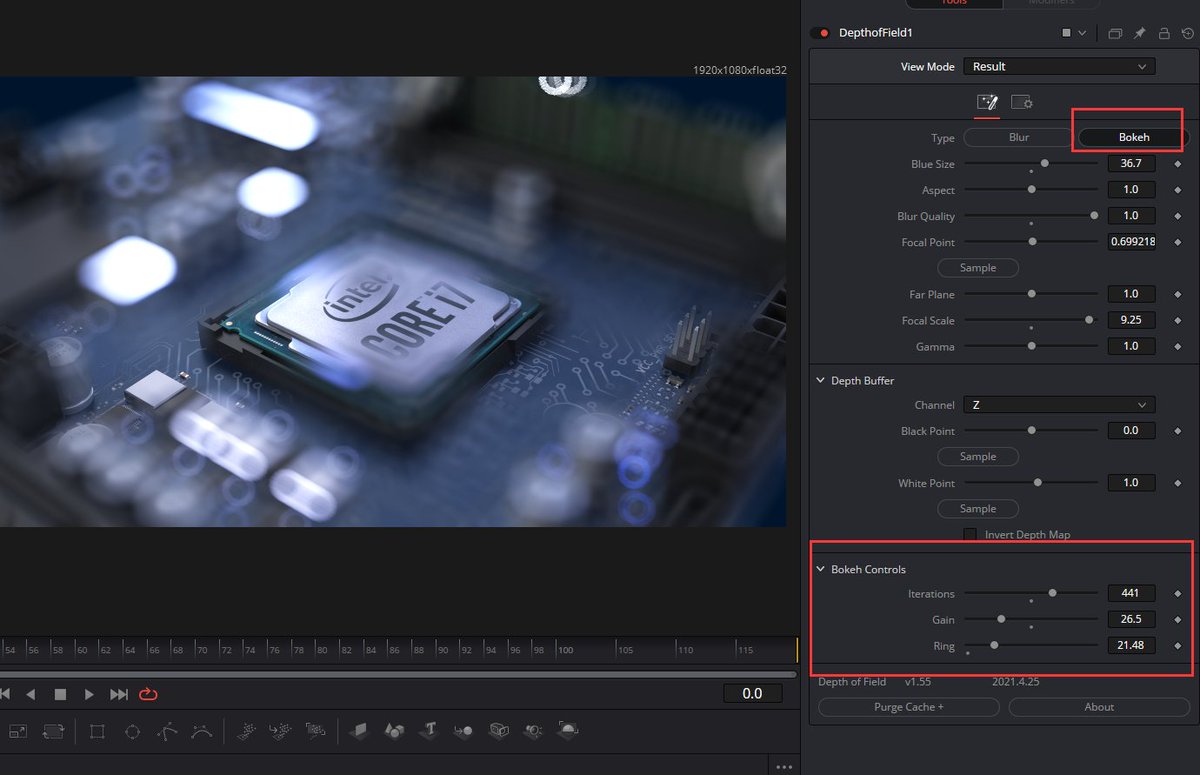Image resolution: width=1200 pixels, height=775 pixels.
Task: Click the current time field 0.0
Action: (752, 694)
